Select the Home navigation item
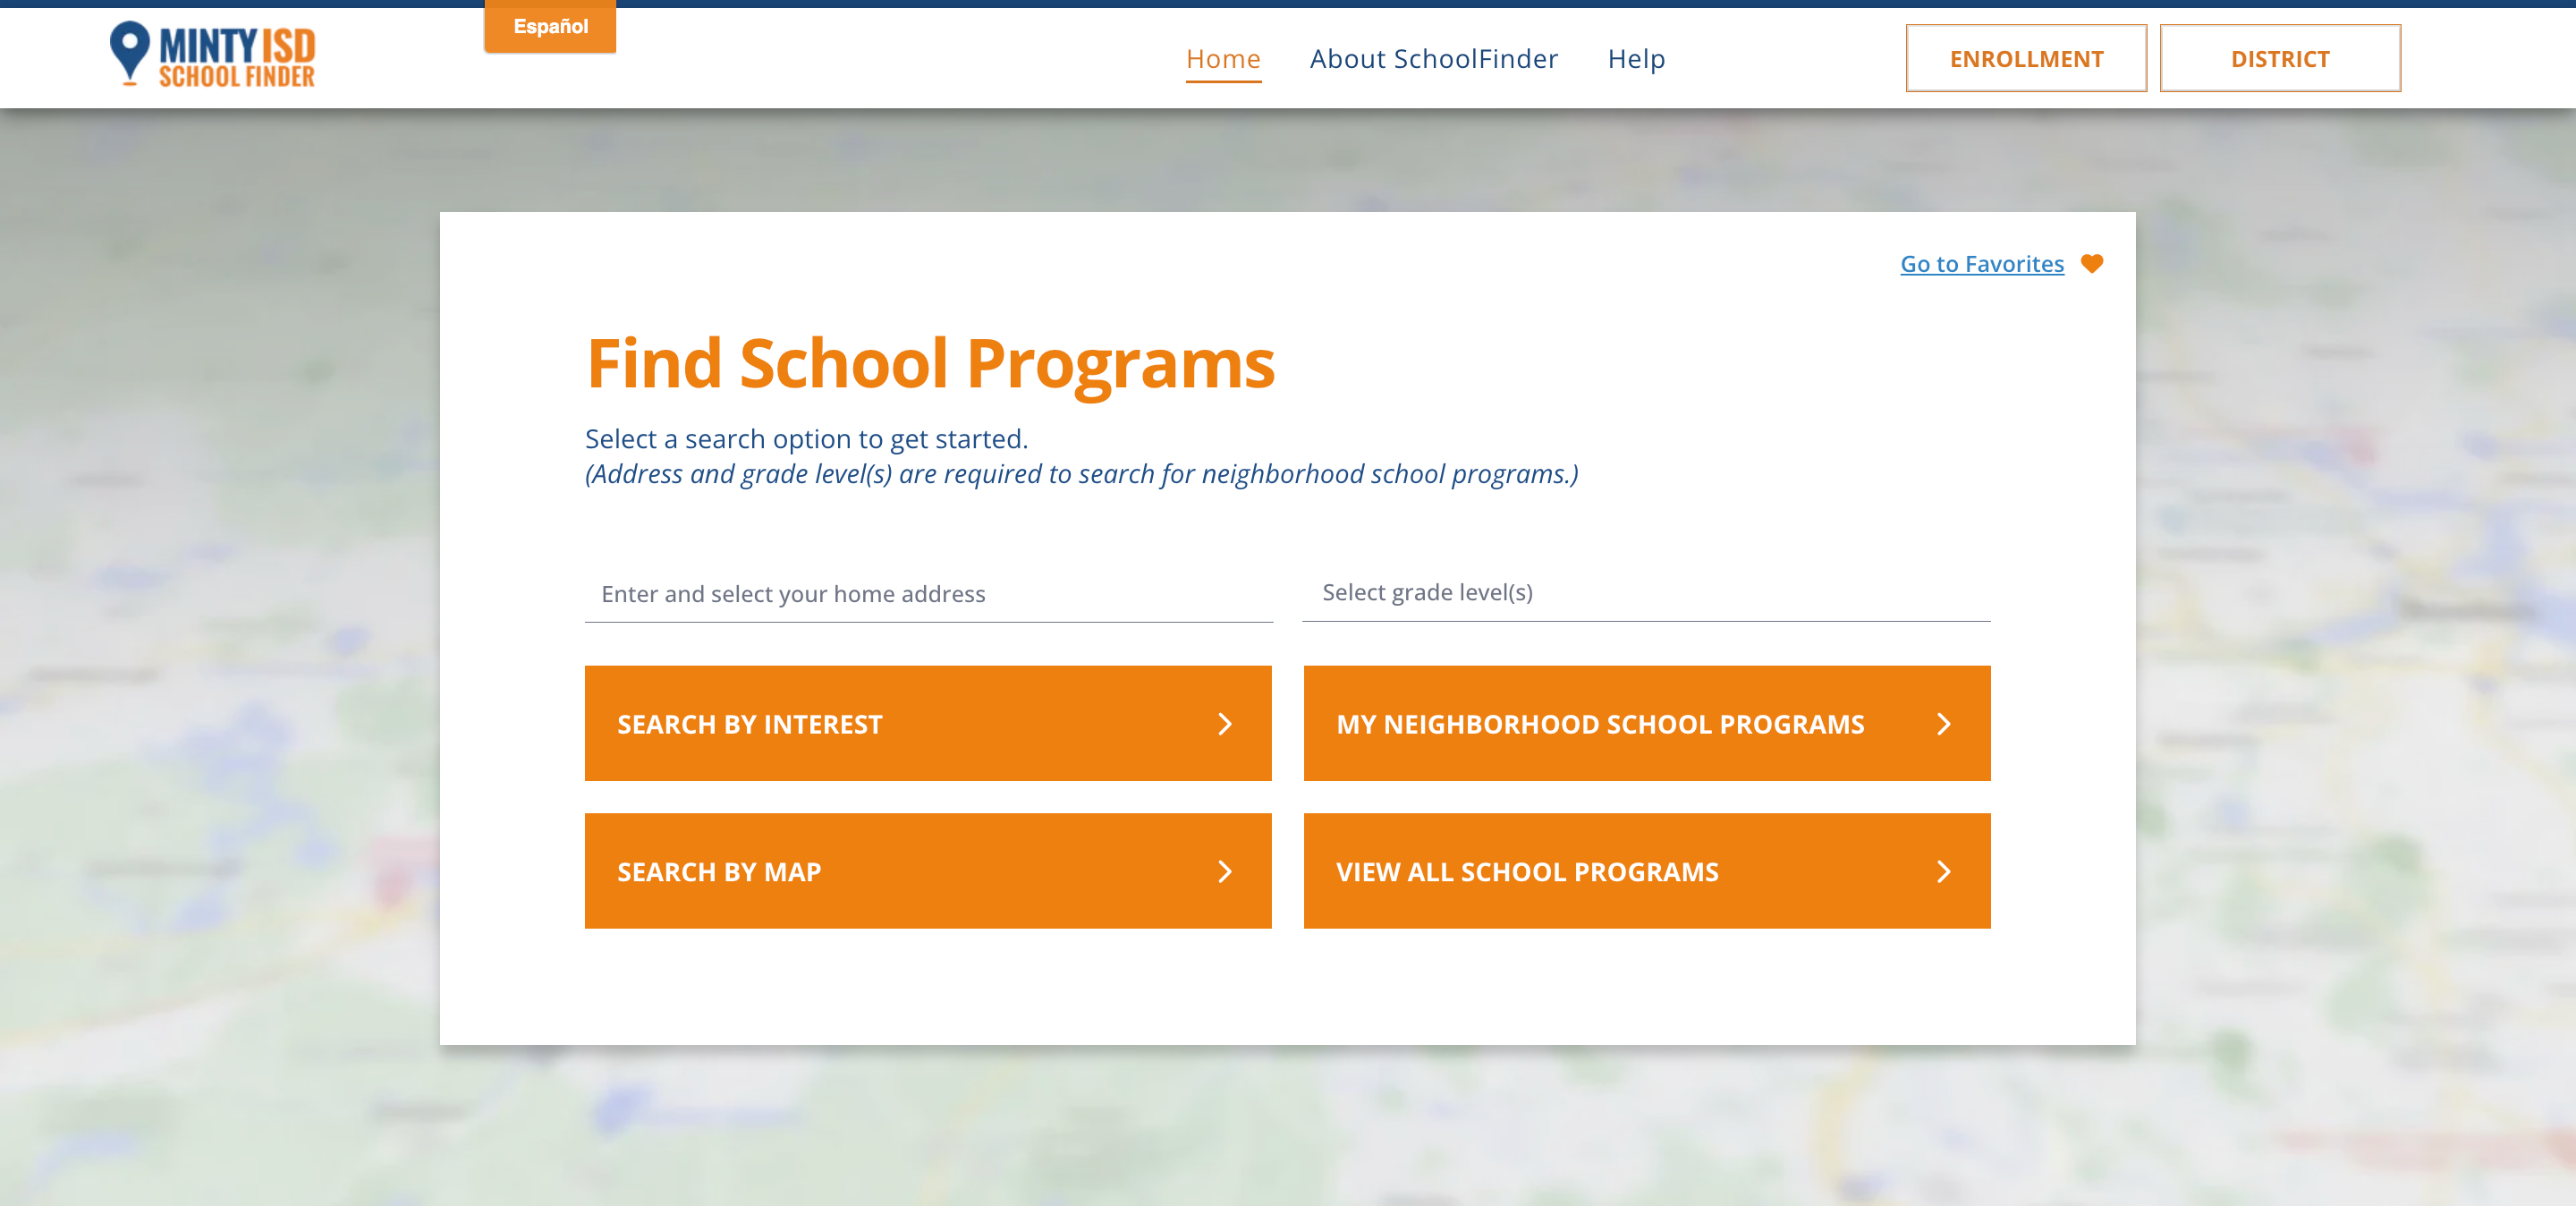Image resolution: width=2576 pixels, height=1206 pixels. pyautogui.click(x=1222, y=59)
